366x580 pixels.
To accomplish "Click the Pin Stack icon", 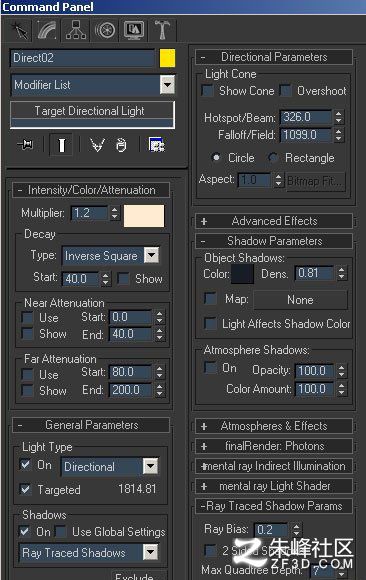I will point(25,145).
